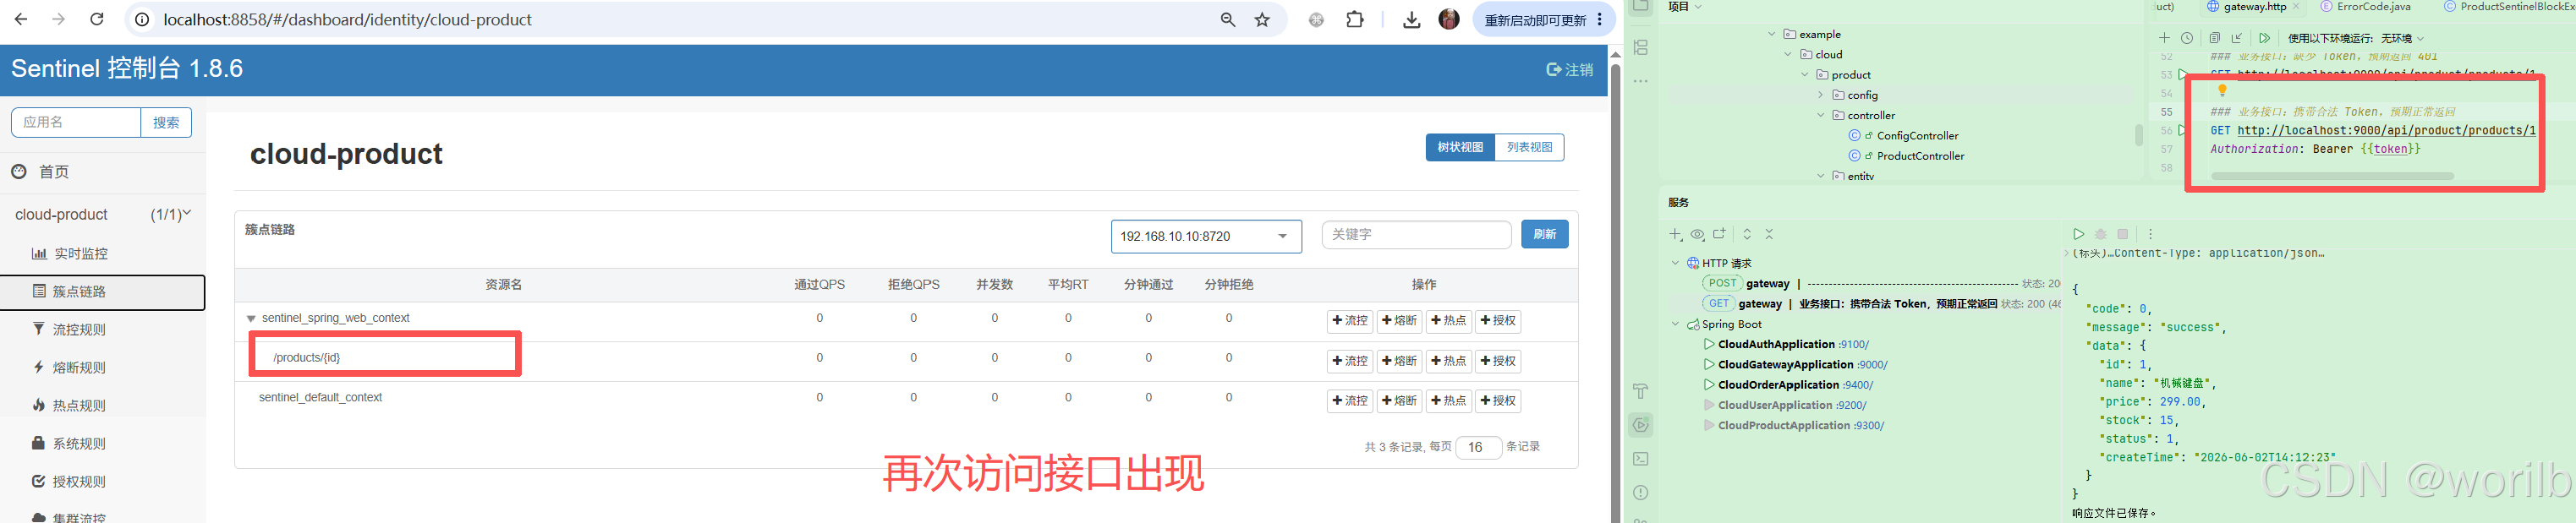Click the Services run play icon
This screenshot has width=2576, height=523.
point(2079,234)
